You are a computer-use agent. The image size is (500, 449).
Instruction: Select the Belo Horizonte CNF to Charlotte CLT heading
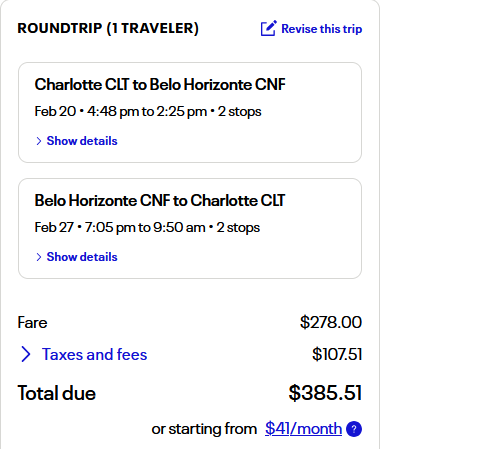[x=160, y=200]
